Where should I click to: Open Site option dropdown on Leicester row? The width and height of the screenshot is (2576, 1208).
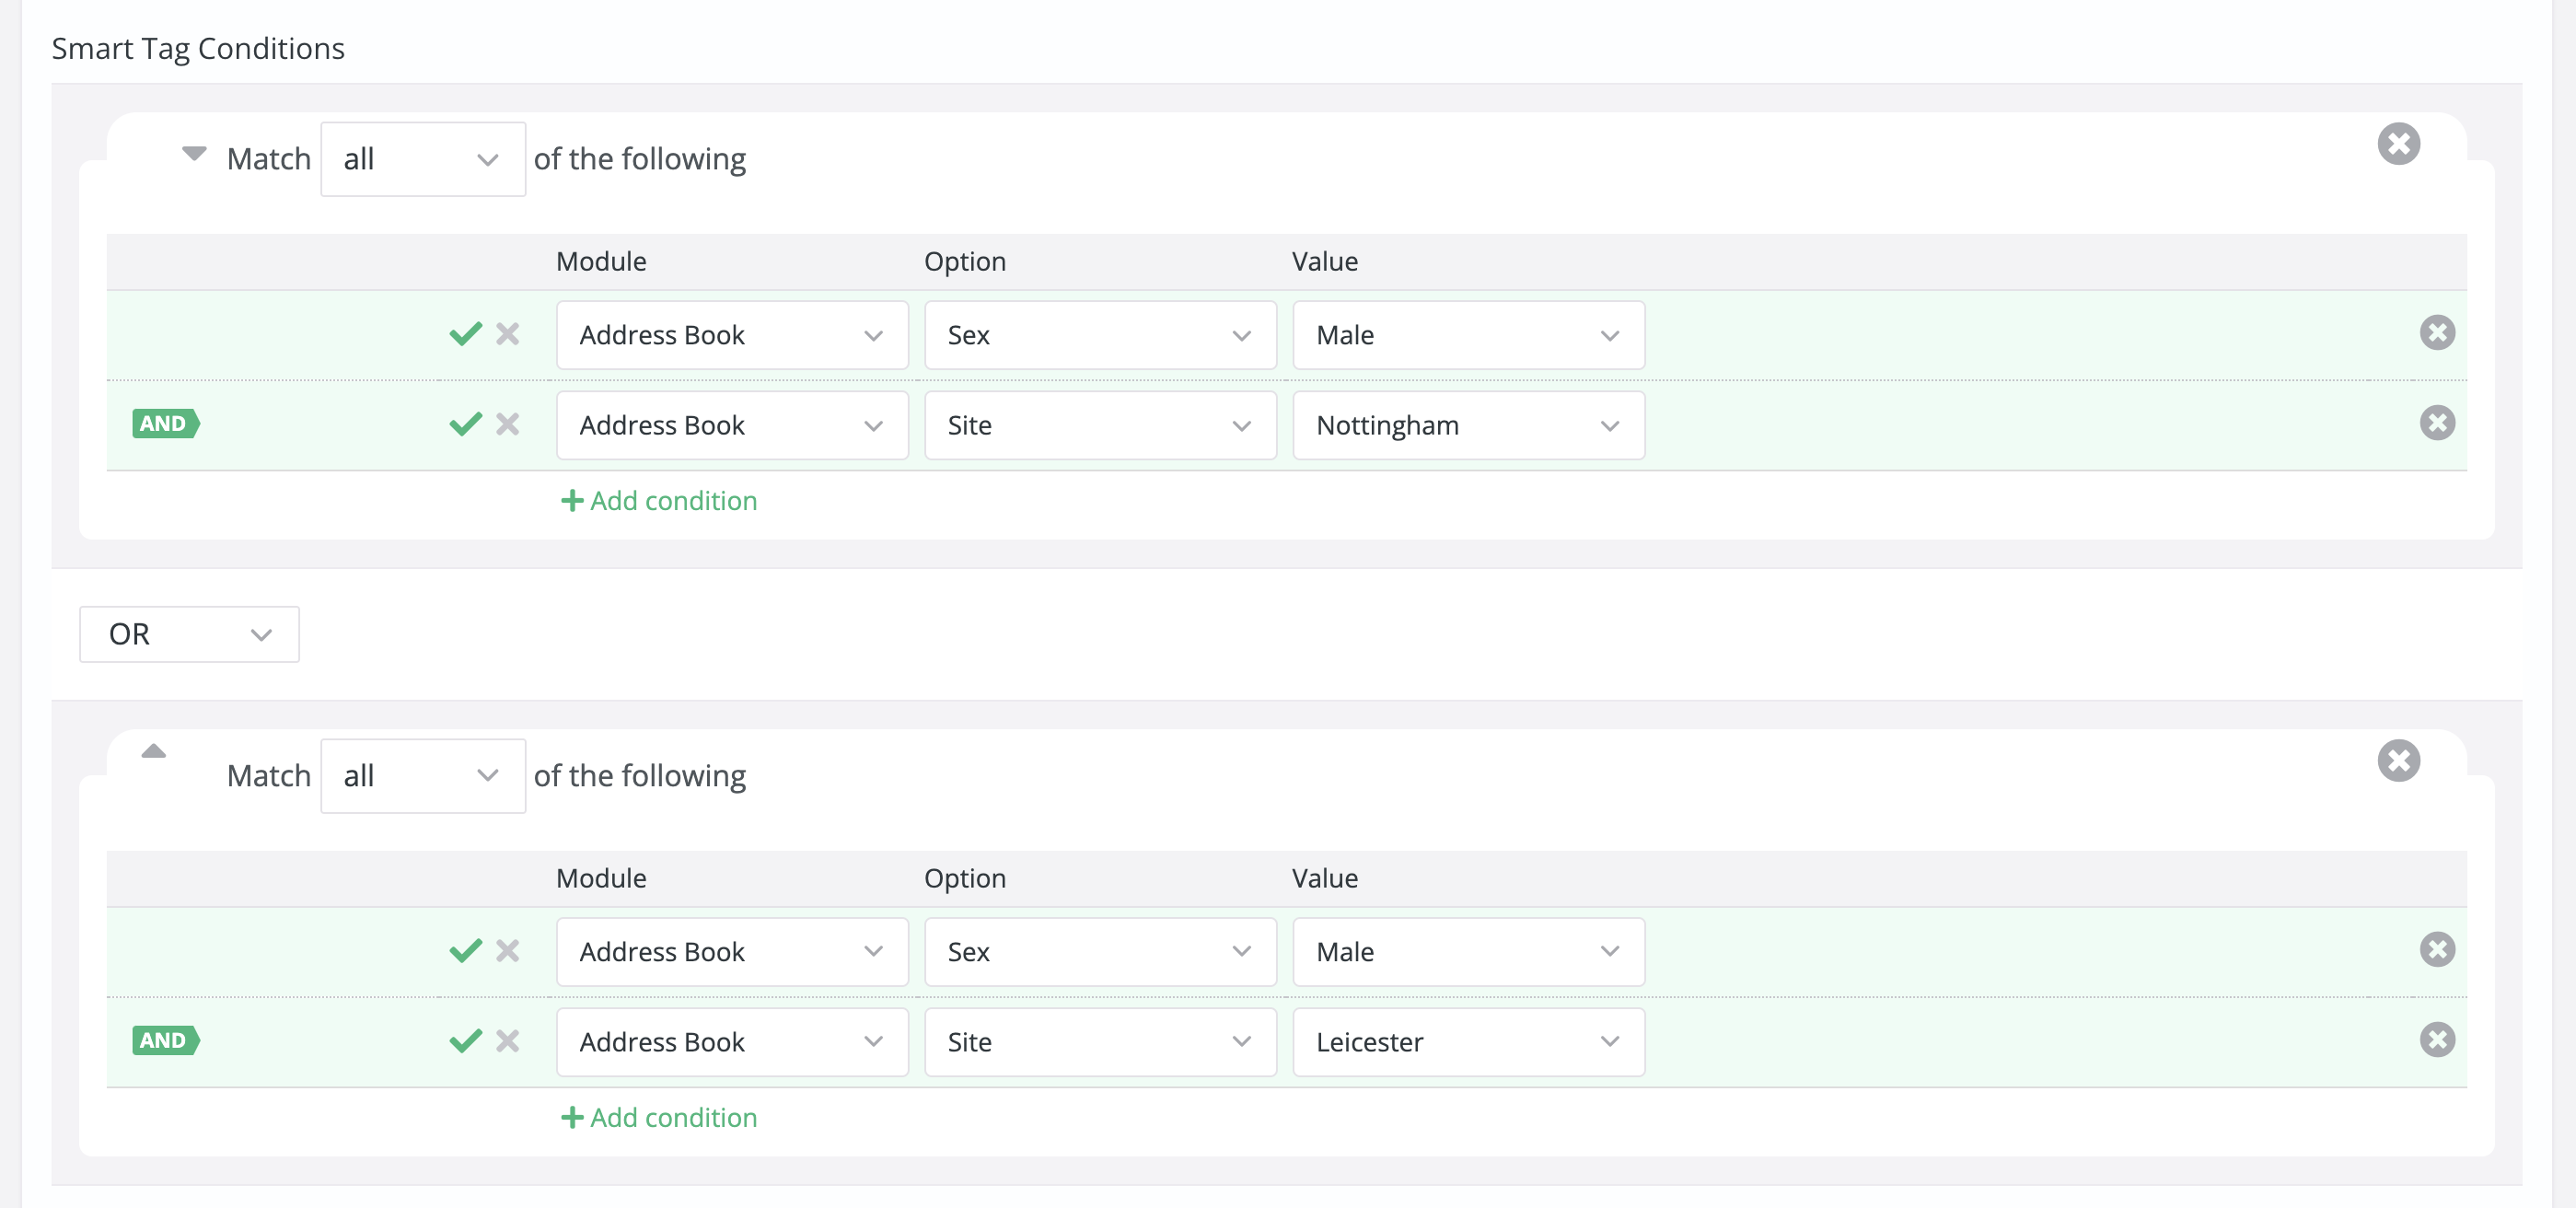1100,1042
